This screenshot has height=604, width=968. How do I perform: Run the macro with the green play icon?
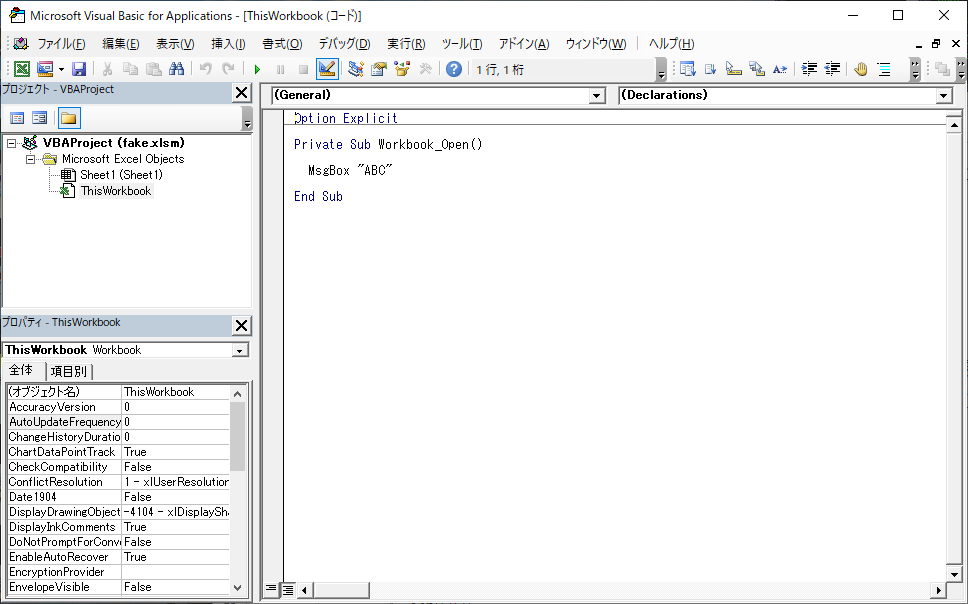tap(257, 69)
